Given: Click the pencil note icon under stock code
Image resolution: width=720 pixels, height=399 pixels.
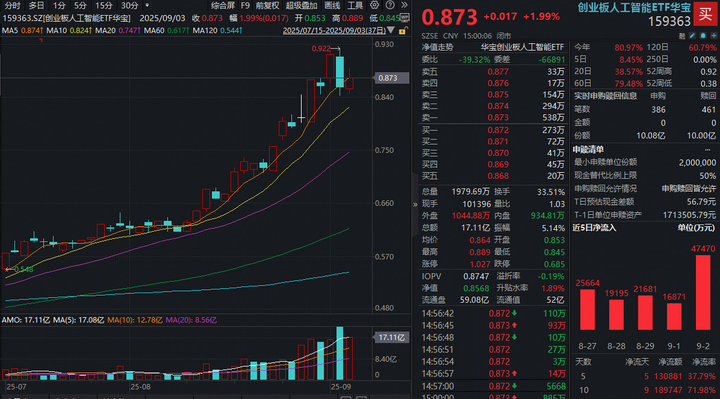Looking at the screenshot, I should (x=692, y=36).
